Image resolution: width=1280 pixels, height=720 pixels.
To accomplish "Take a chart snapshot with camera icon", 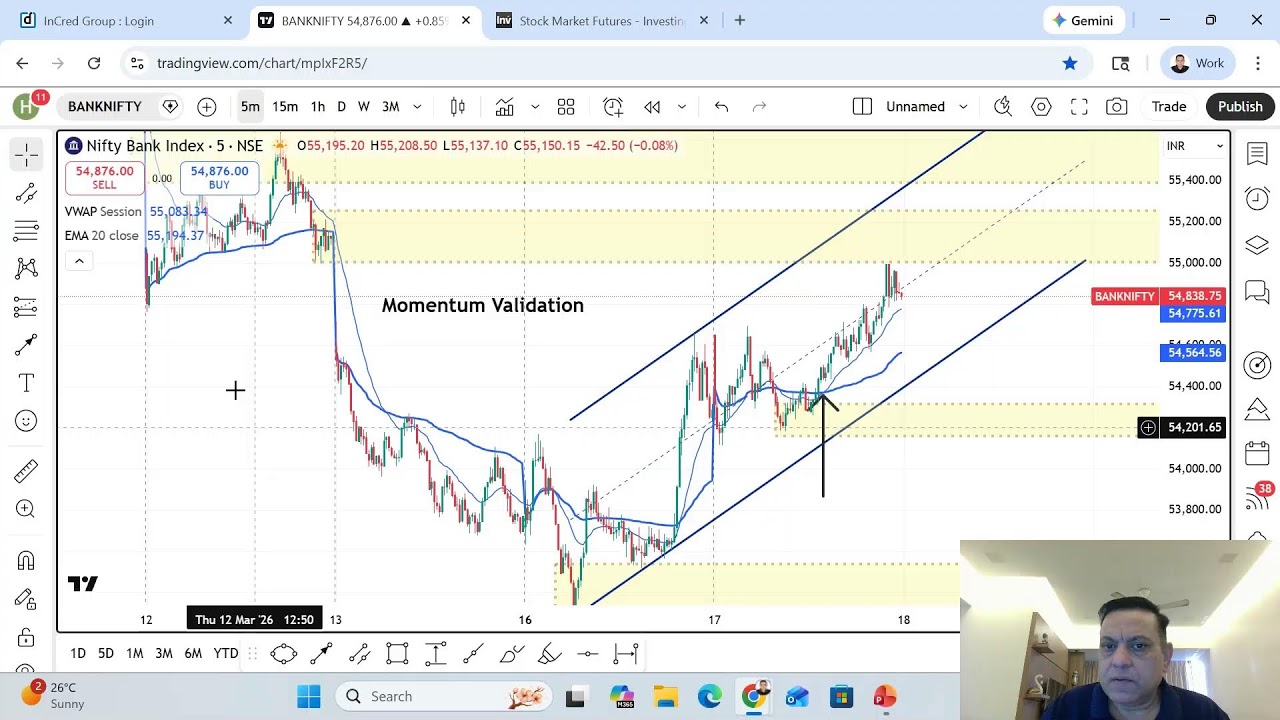I will [x=1117, y=107].
